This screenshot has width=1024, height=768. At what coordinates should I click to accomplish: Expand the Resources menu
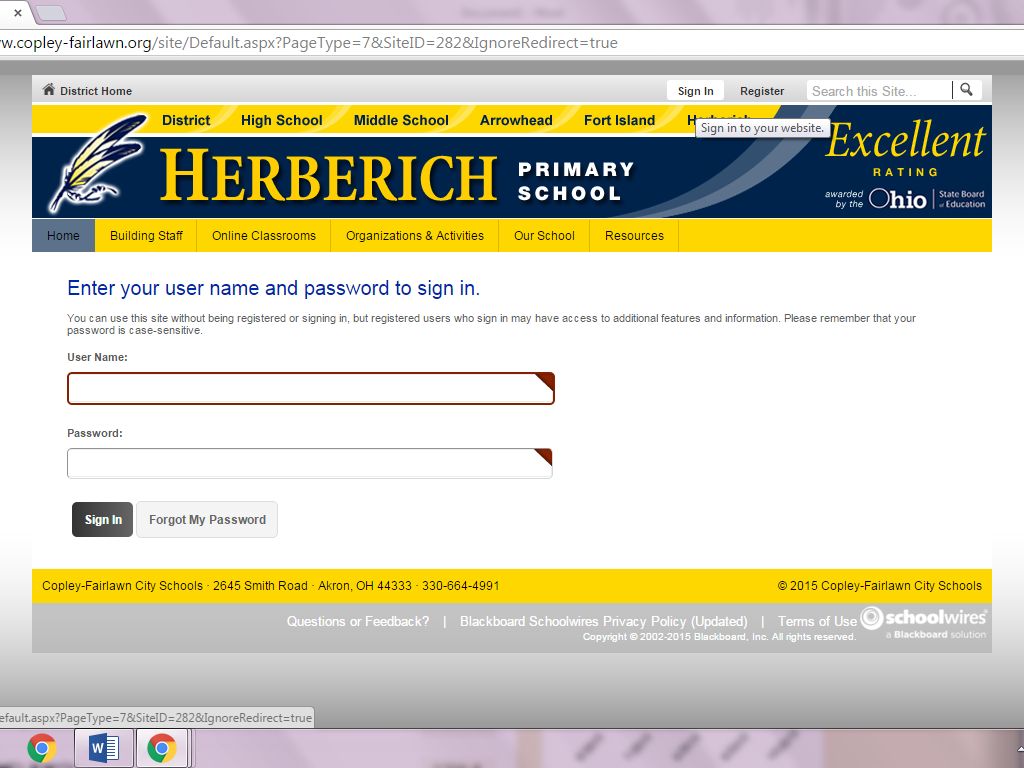click(x=634, y=236)
